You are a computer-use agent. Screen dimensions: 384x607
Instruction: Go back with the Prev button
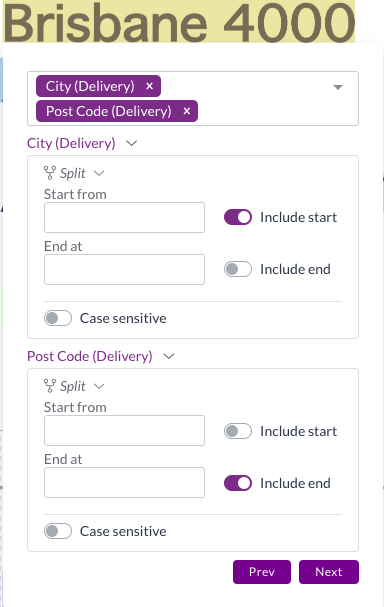[262, 572]
